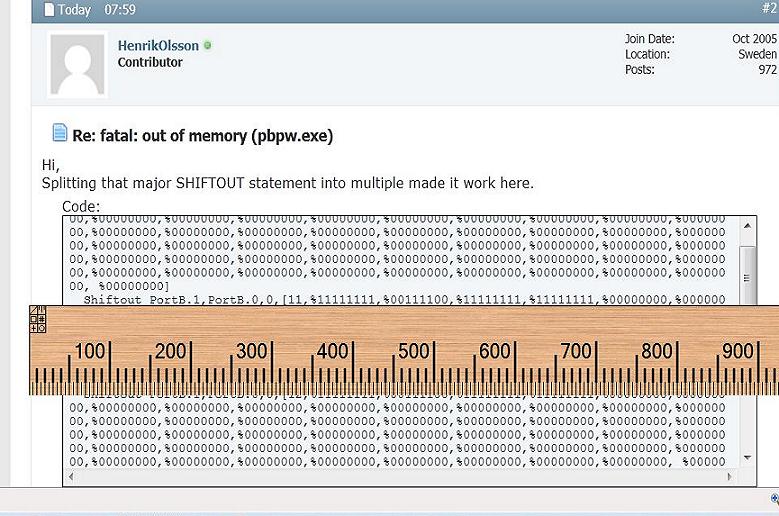The image size is (779, 516).
Task: Click the green online status dot
Action: [x=207, y=46]
